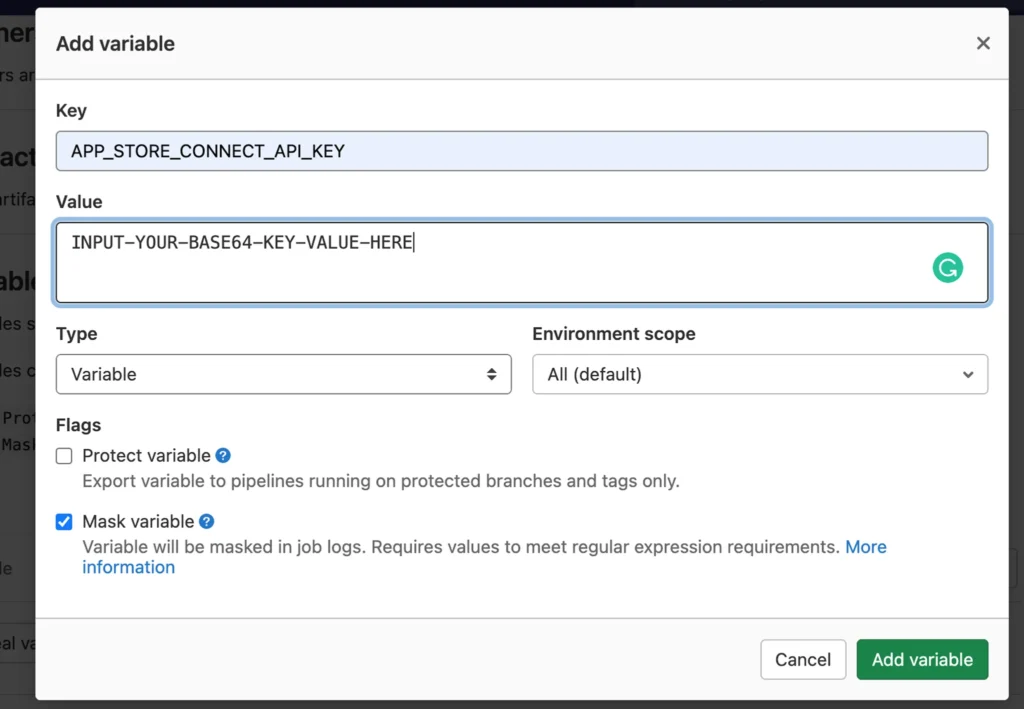Click the chevron on the Environment scope field
This screenshot has width=1024, height=709.
(967, 374)
